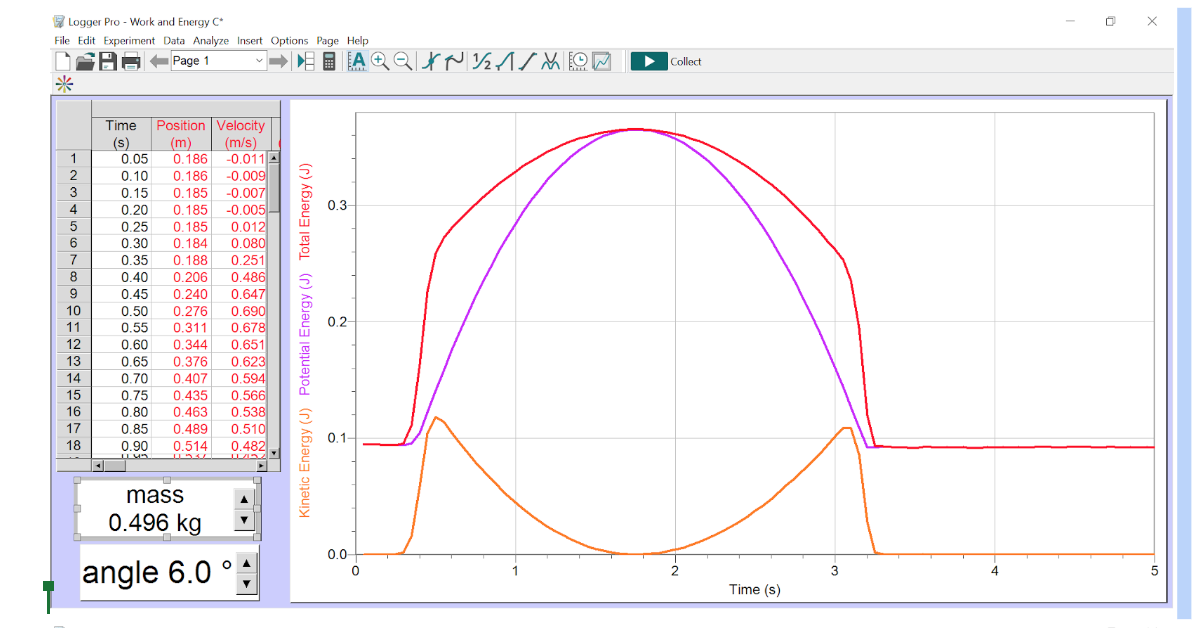Image resolution: width=1203 pixels, height=628 pixels.
Task: Click velocity value -0.011
Action: click(x=245, y=159)
